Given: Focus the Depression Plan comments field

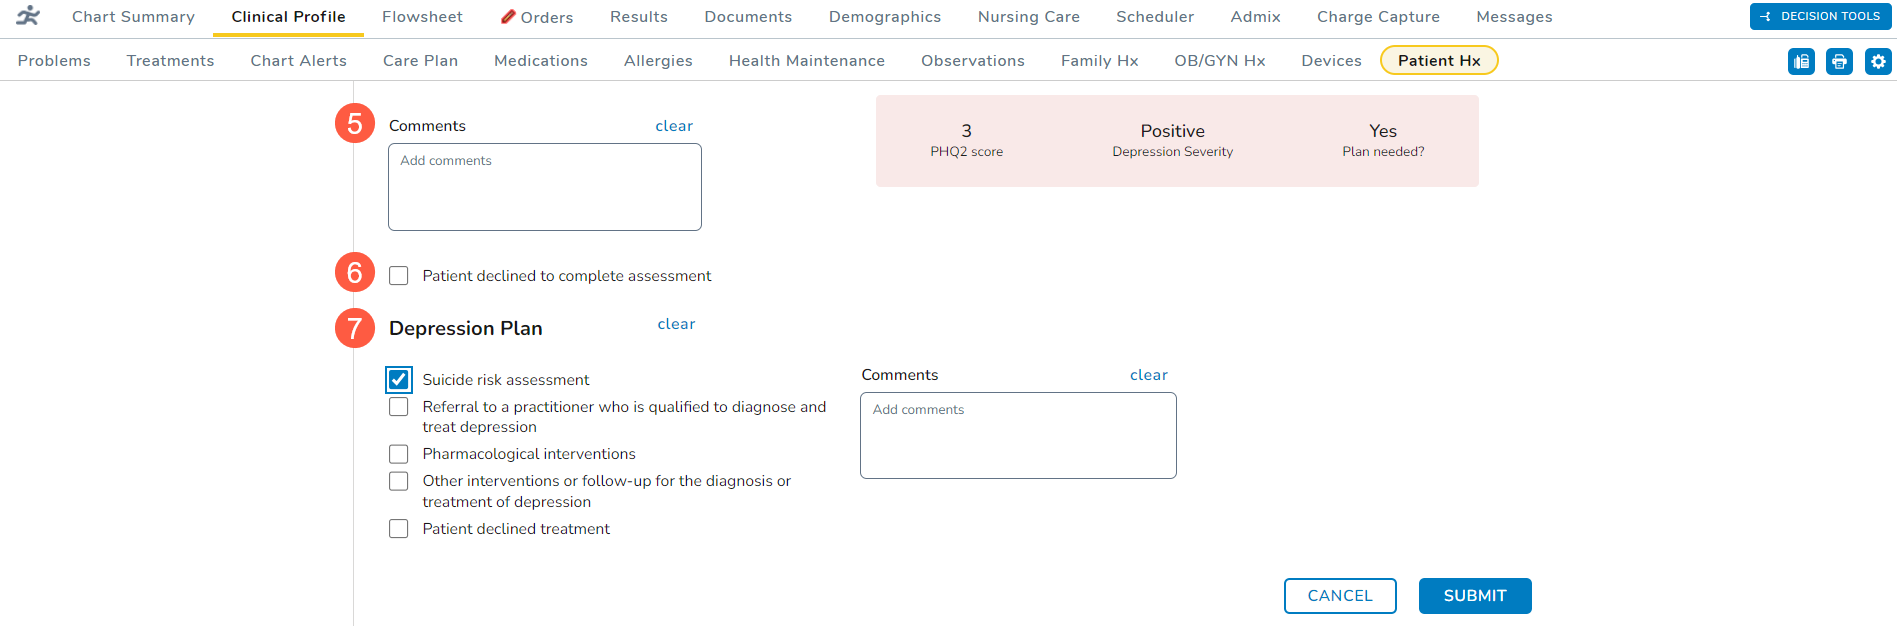Looking at the screenshot, I should click(x=1018, y=436).
